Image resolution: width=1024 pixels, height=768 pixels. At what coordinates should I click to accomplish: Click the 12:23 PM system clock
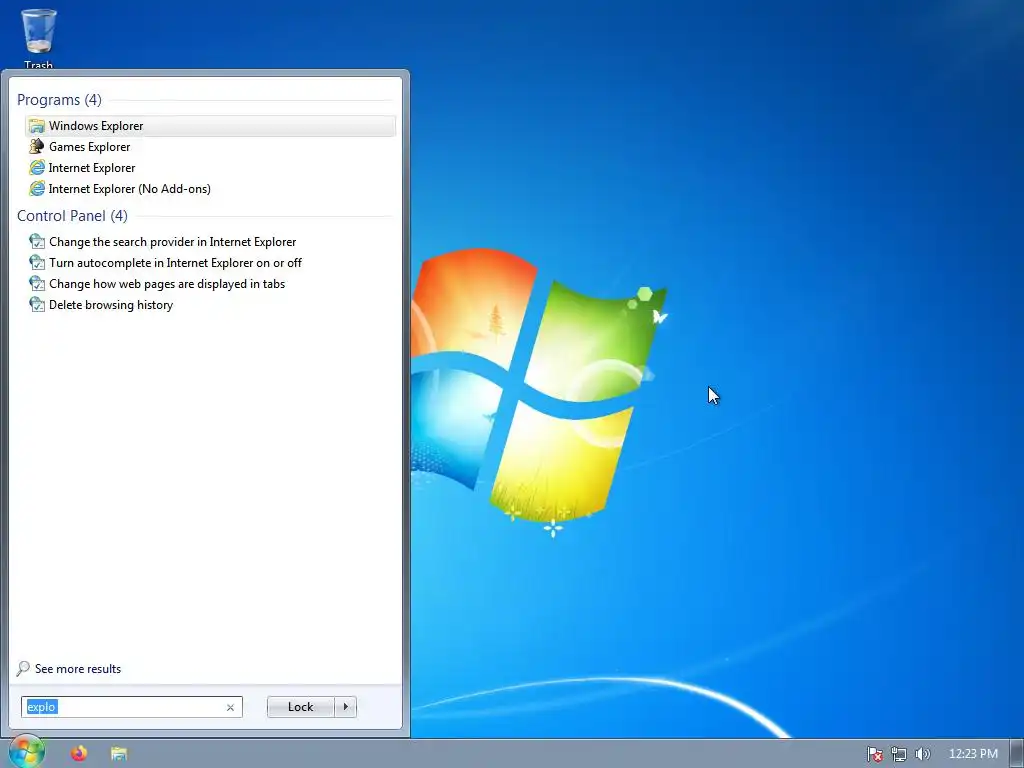pyautogui.click(x=973, y=754)
